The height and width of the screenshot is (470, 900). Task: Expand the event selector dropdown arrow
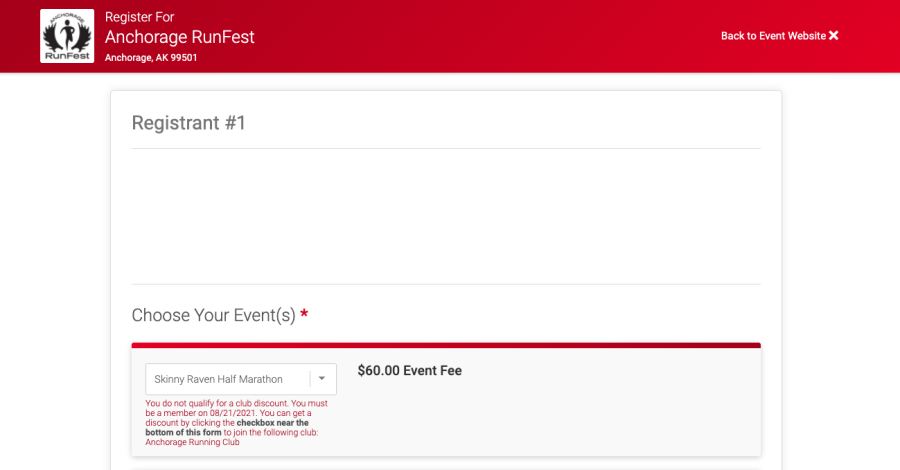[322, 379]
